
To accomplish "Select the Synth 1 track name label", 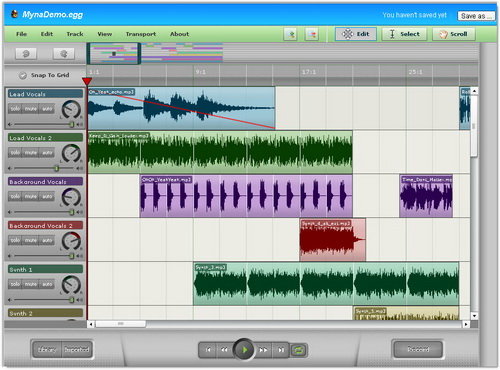I will click(45, 269).
